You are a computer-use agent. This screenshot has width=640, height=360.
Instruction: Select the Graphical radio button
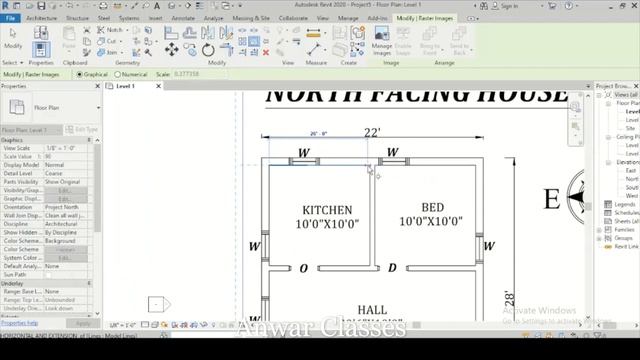[x=80, y=74]
